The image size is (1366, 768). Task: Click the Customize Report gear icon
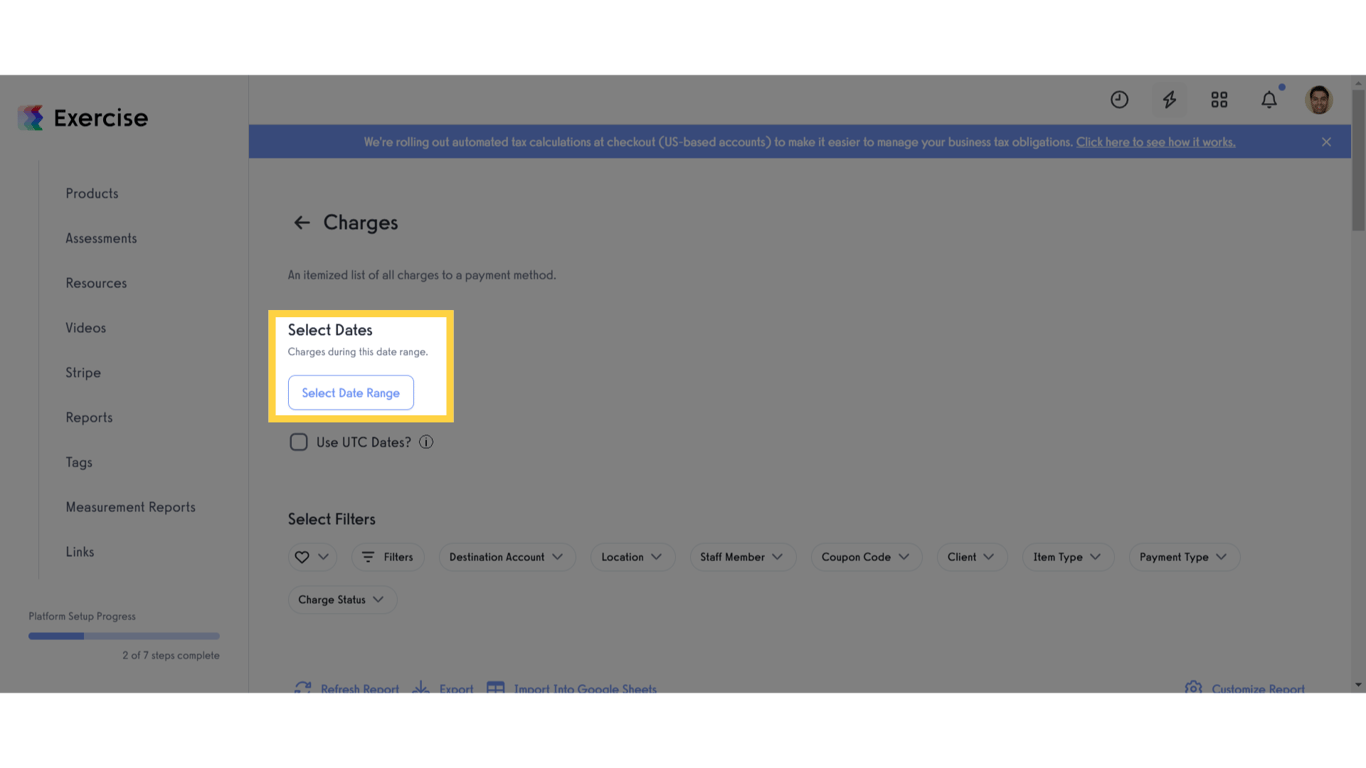pyautogui.click(x=1193, y=689)
